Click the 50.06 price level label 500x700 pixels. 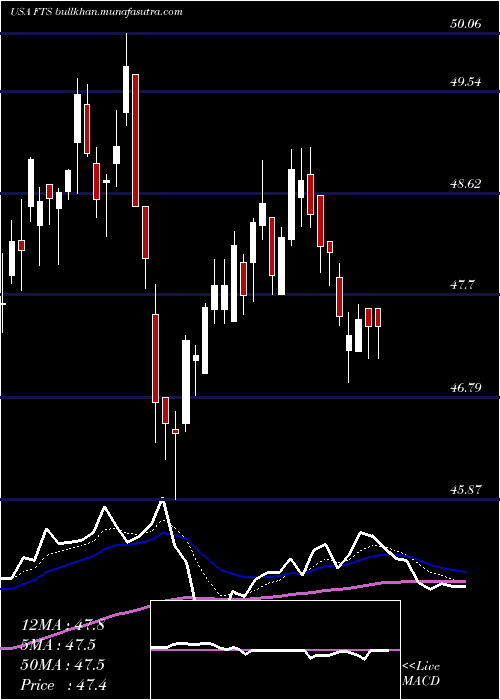click(466, 24)
